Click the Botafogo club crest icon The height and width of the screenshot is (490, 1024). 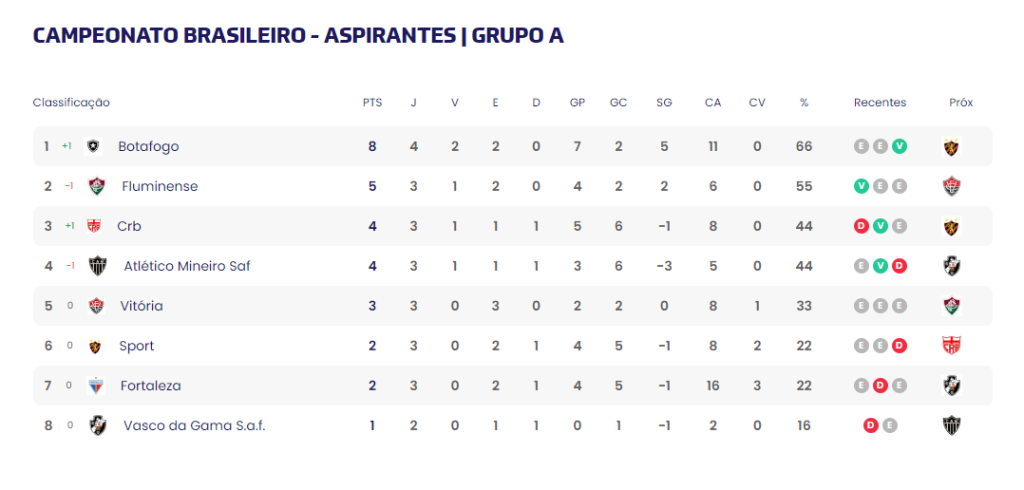pyautogui.click(x=94, y=146)
